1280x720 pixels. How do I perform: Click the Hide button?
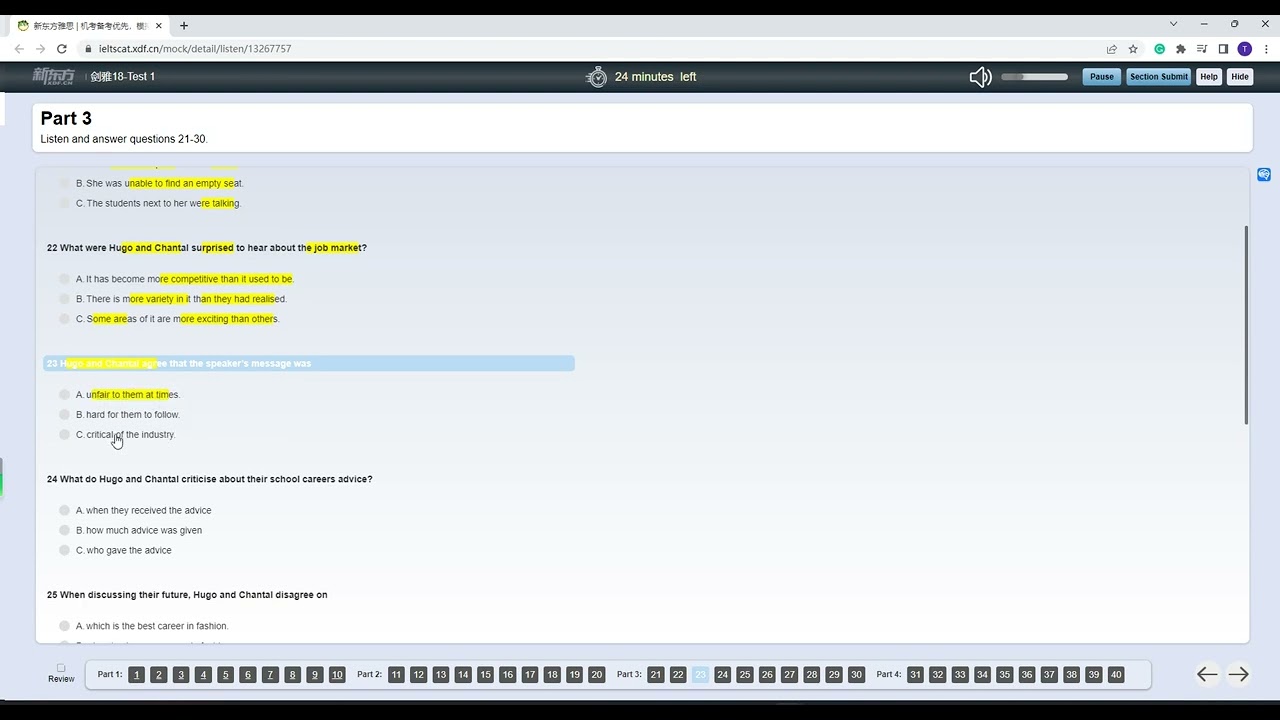(x=1240, y=77)
